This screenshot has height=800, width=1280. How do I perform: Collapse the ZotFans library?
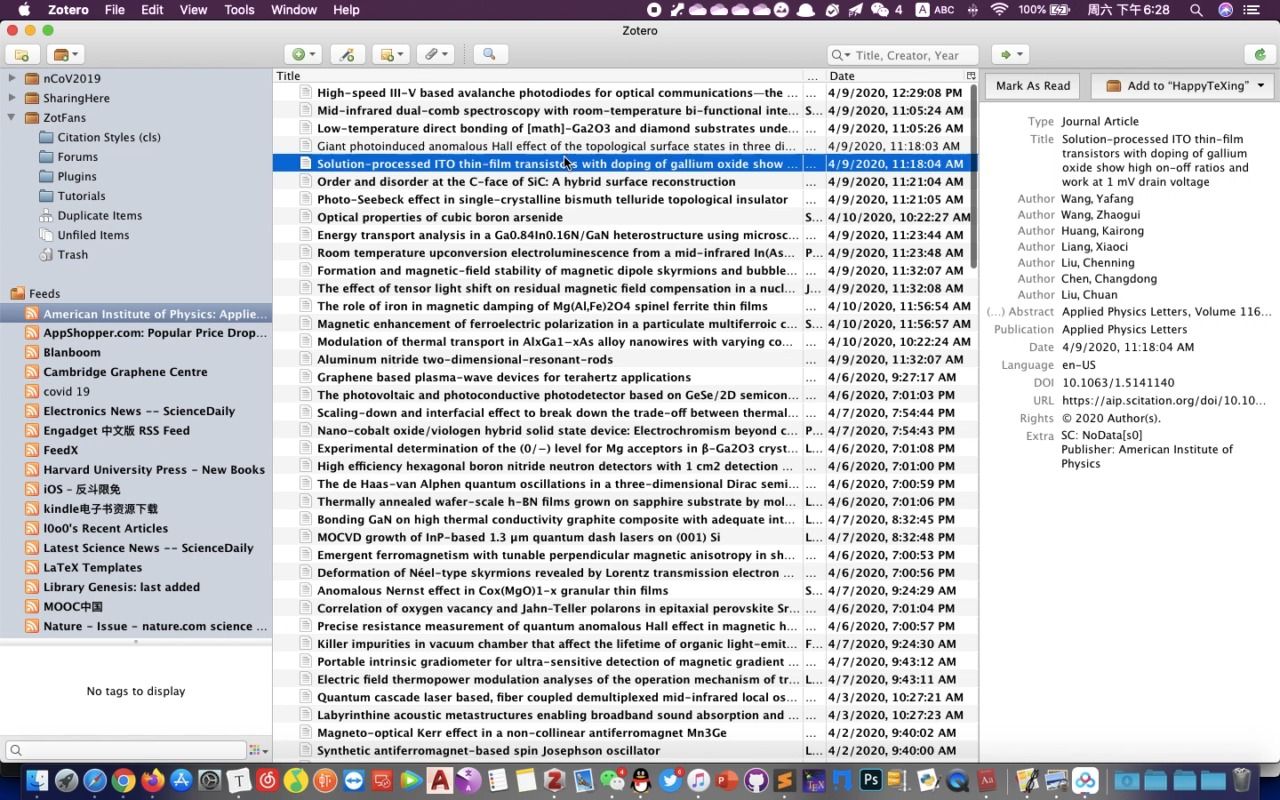(12, 117)
